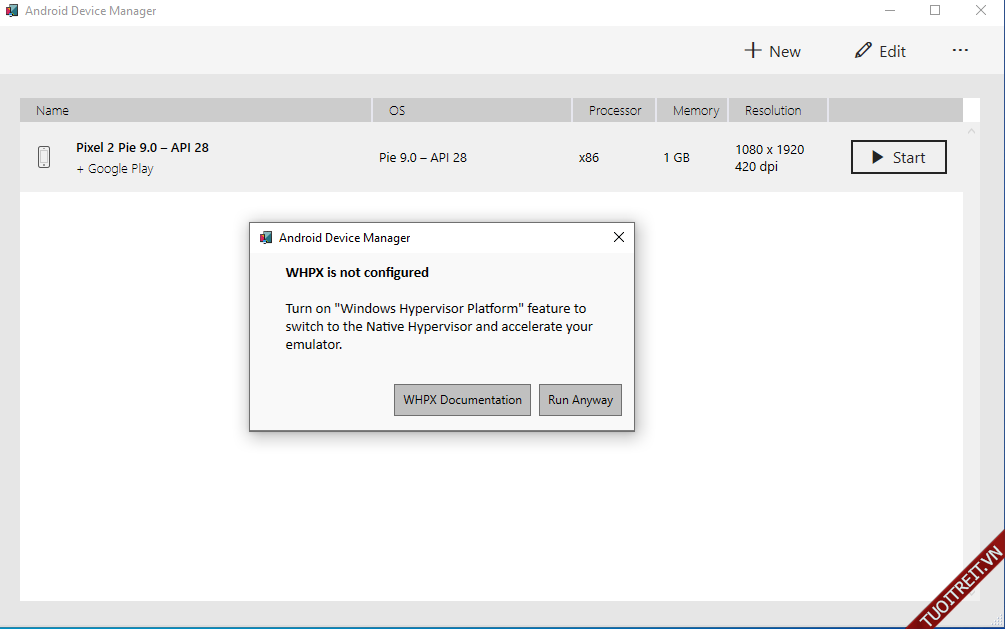Screen dimensions: 1005x629
Task: Click the app icon in the dialog title bar
Action: (266, 238)
